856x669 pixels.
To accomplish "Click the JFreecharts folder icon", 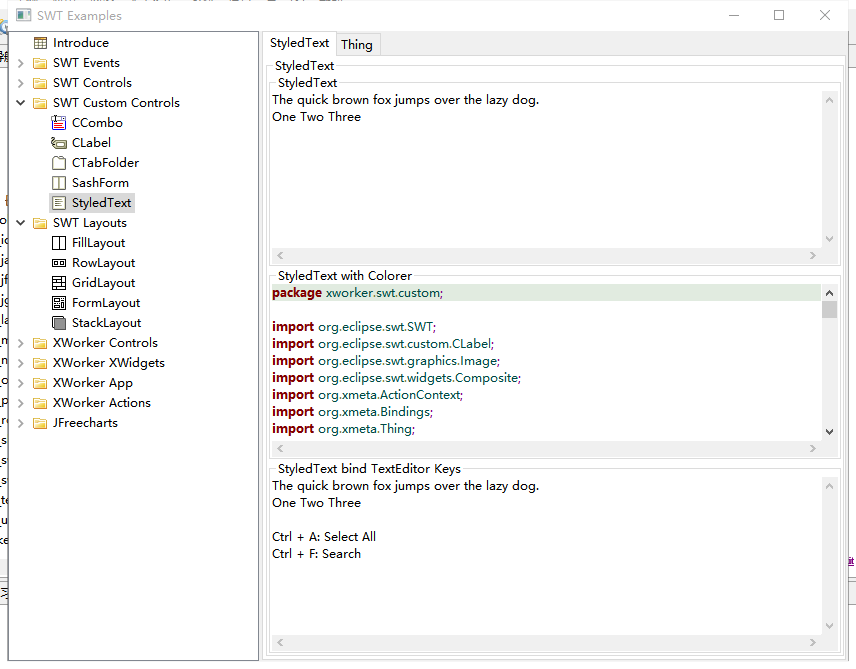I will click(40, 423).
